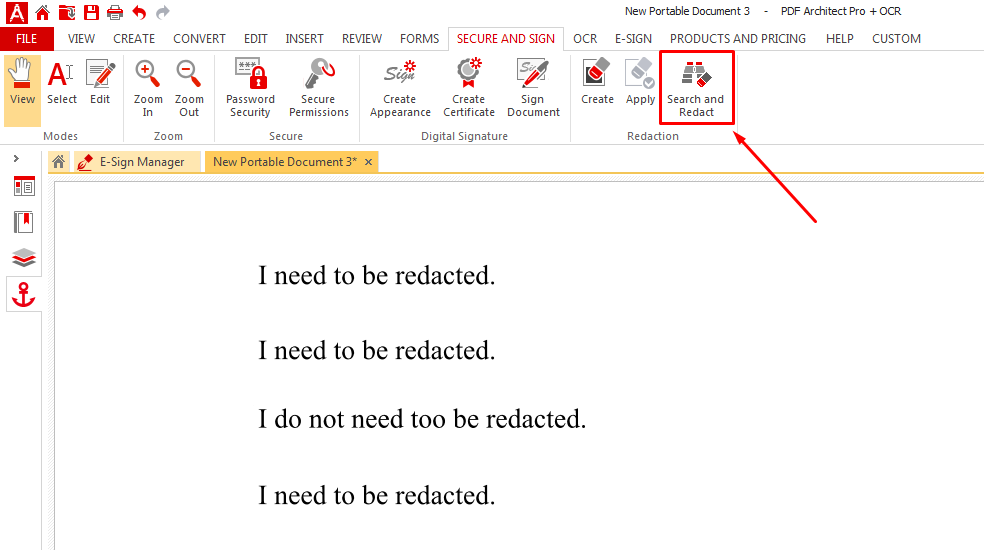Image resolution: width=984 pixels, height=550 pixels.
Task: Switch to the OCR ribbon tab
Action: pos(585,39)
